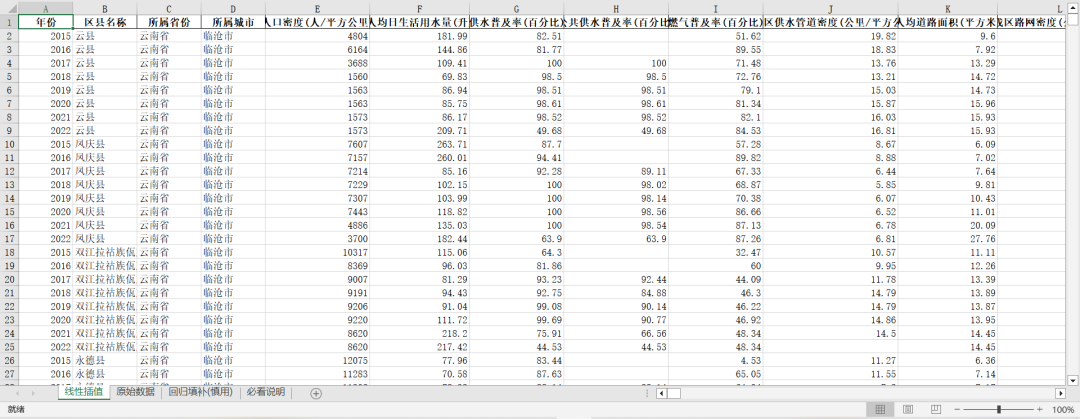Select cell with value 19.82

[831, 36]
